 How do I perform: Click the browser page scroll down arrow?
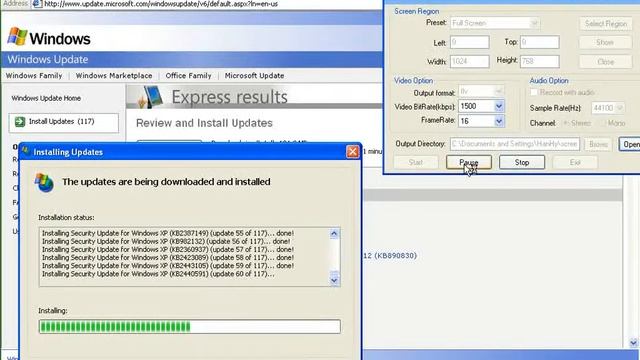click(x=633, y=343)
